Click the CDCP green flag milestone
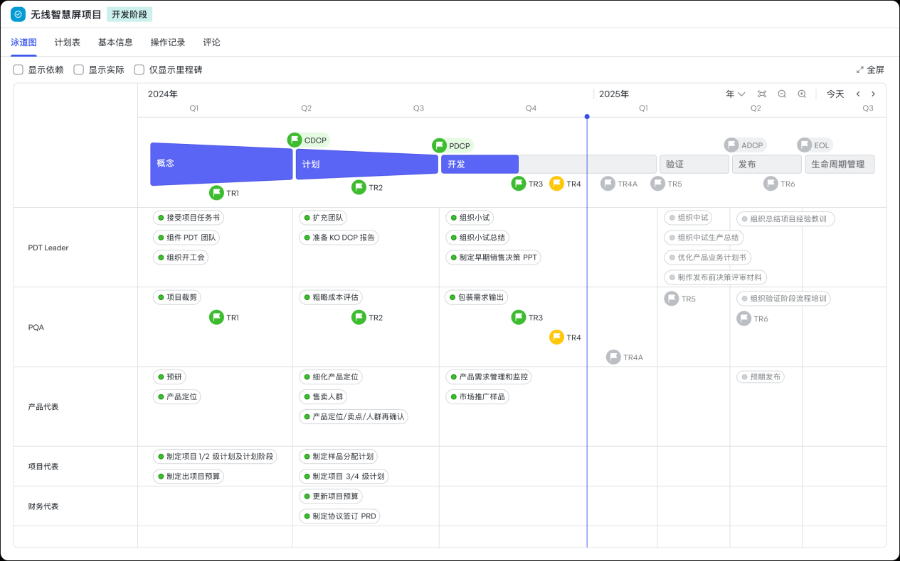 tap(294, 140)
